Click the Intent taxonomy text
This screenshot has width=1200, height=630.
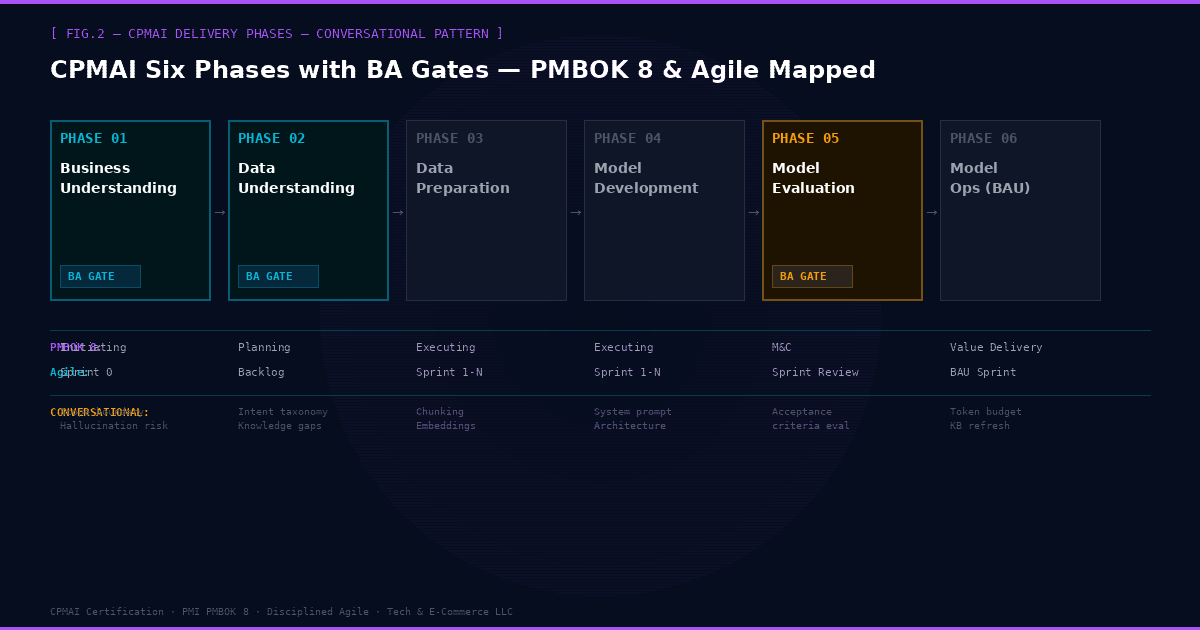coord(283,412)
